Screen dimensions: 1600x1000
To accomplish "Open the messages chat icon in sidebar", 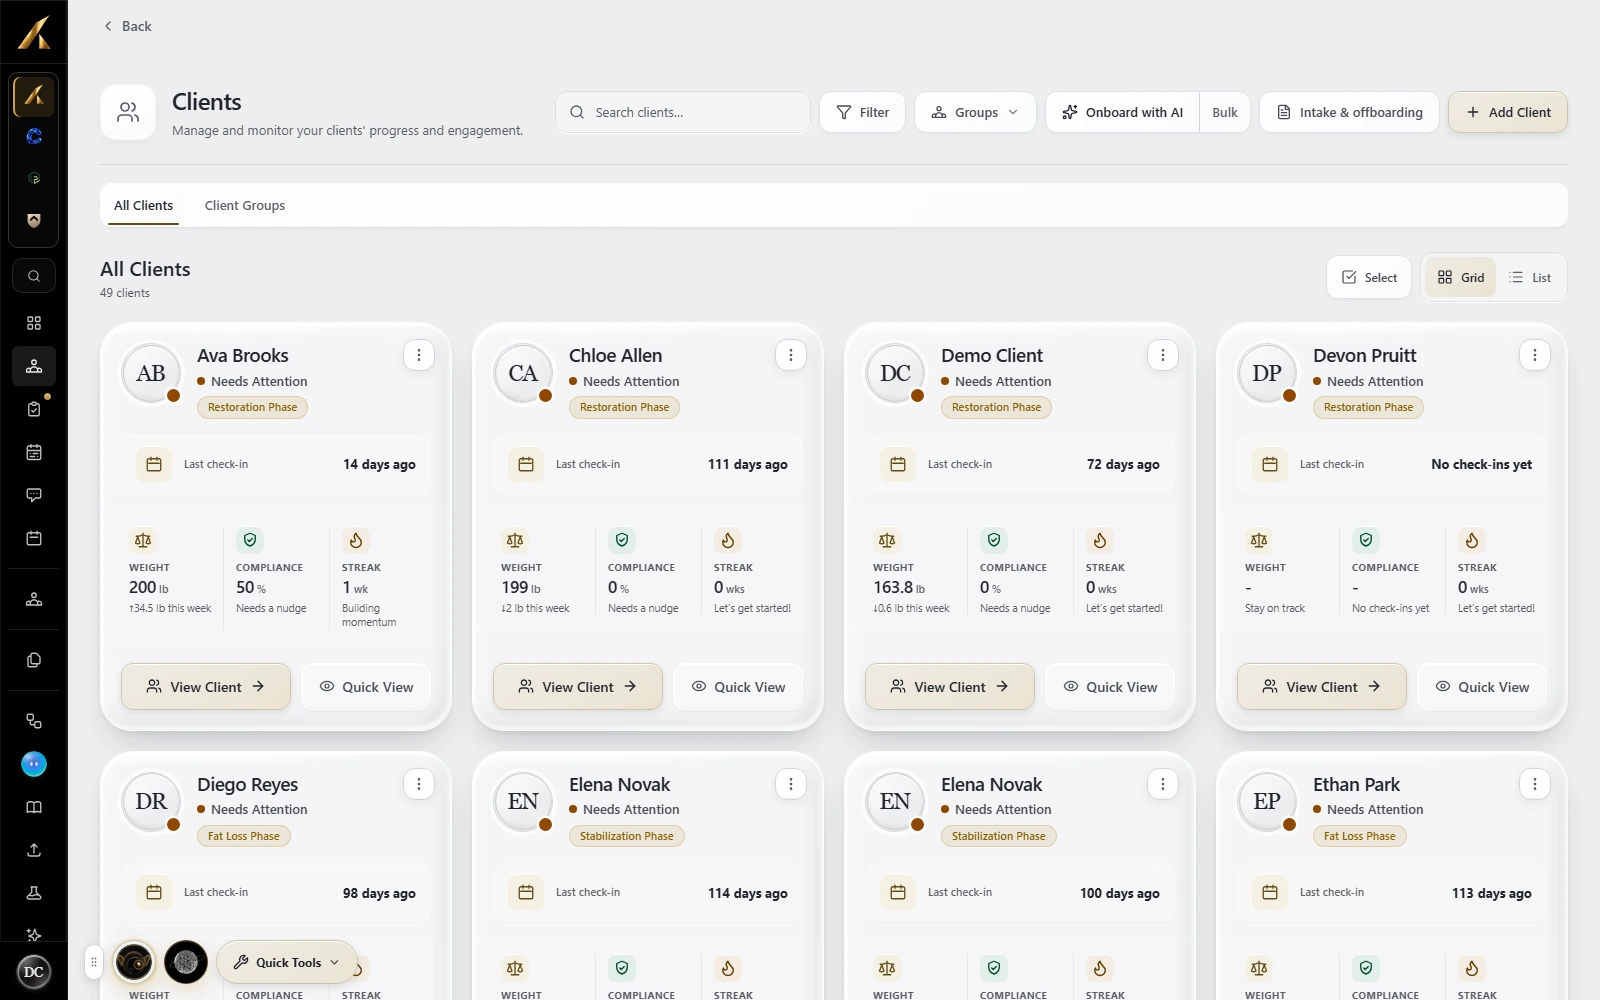I will pyautogui.click(x=34, y=495).
